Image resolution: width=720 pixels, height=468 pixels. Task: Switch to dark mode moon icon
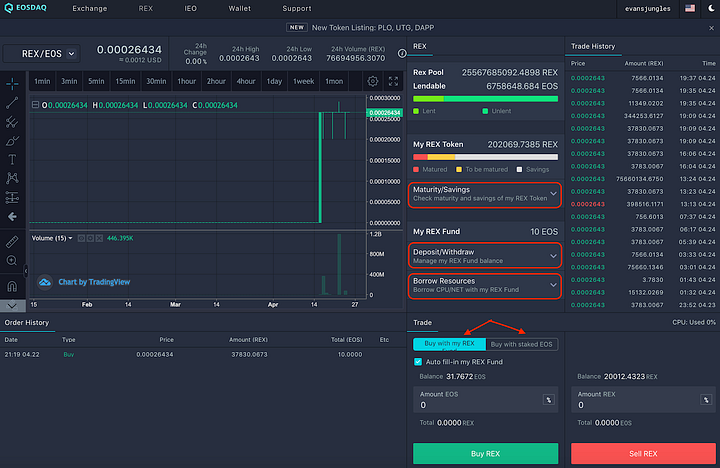coord(712,8)
